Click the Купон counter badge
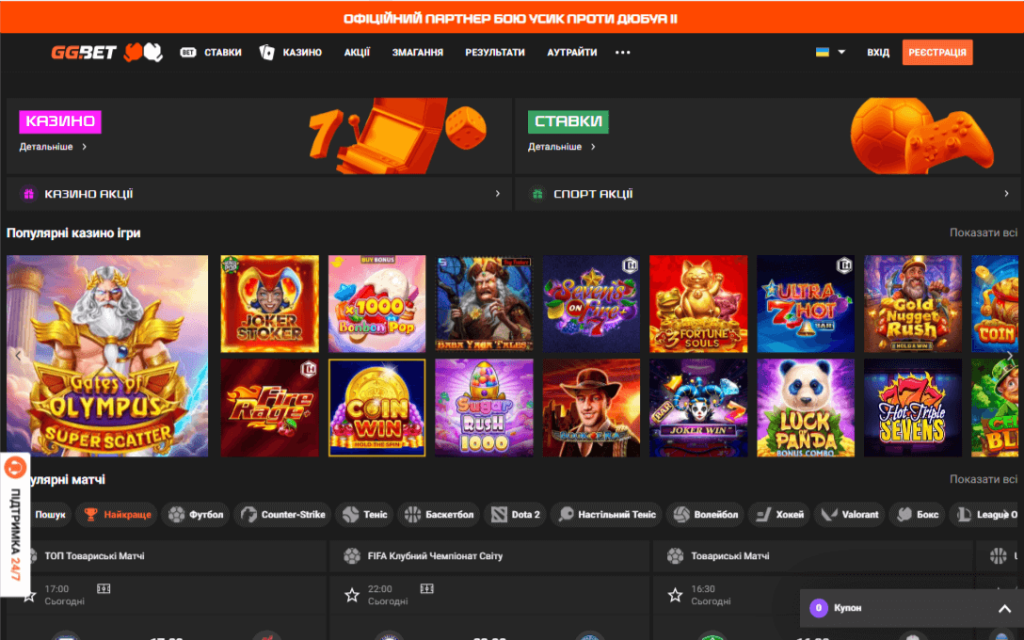The height and width of the screenshot is (640, 1024). click(x=818, y=608)
